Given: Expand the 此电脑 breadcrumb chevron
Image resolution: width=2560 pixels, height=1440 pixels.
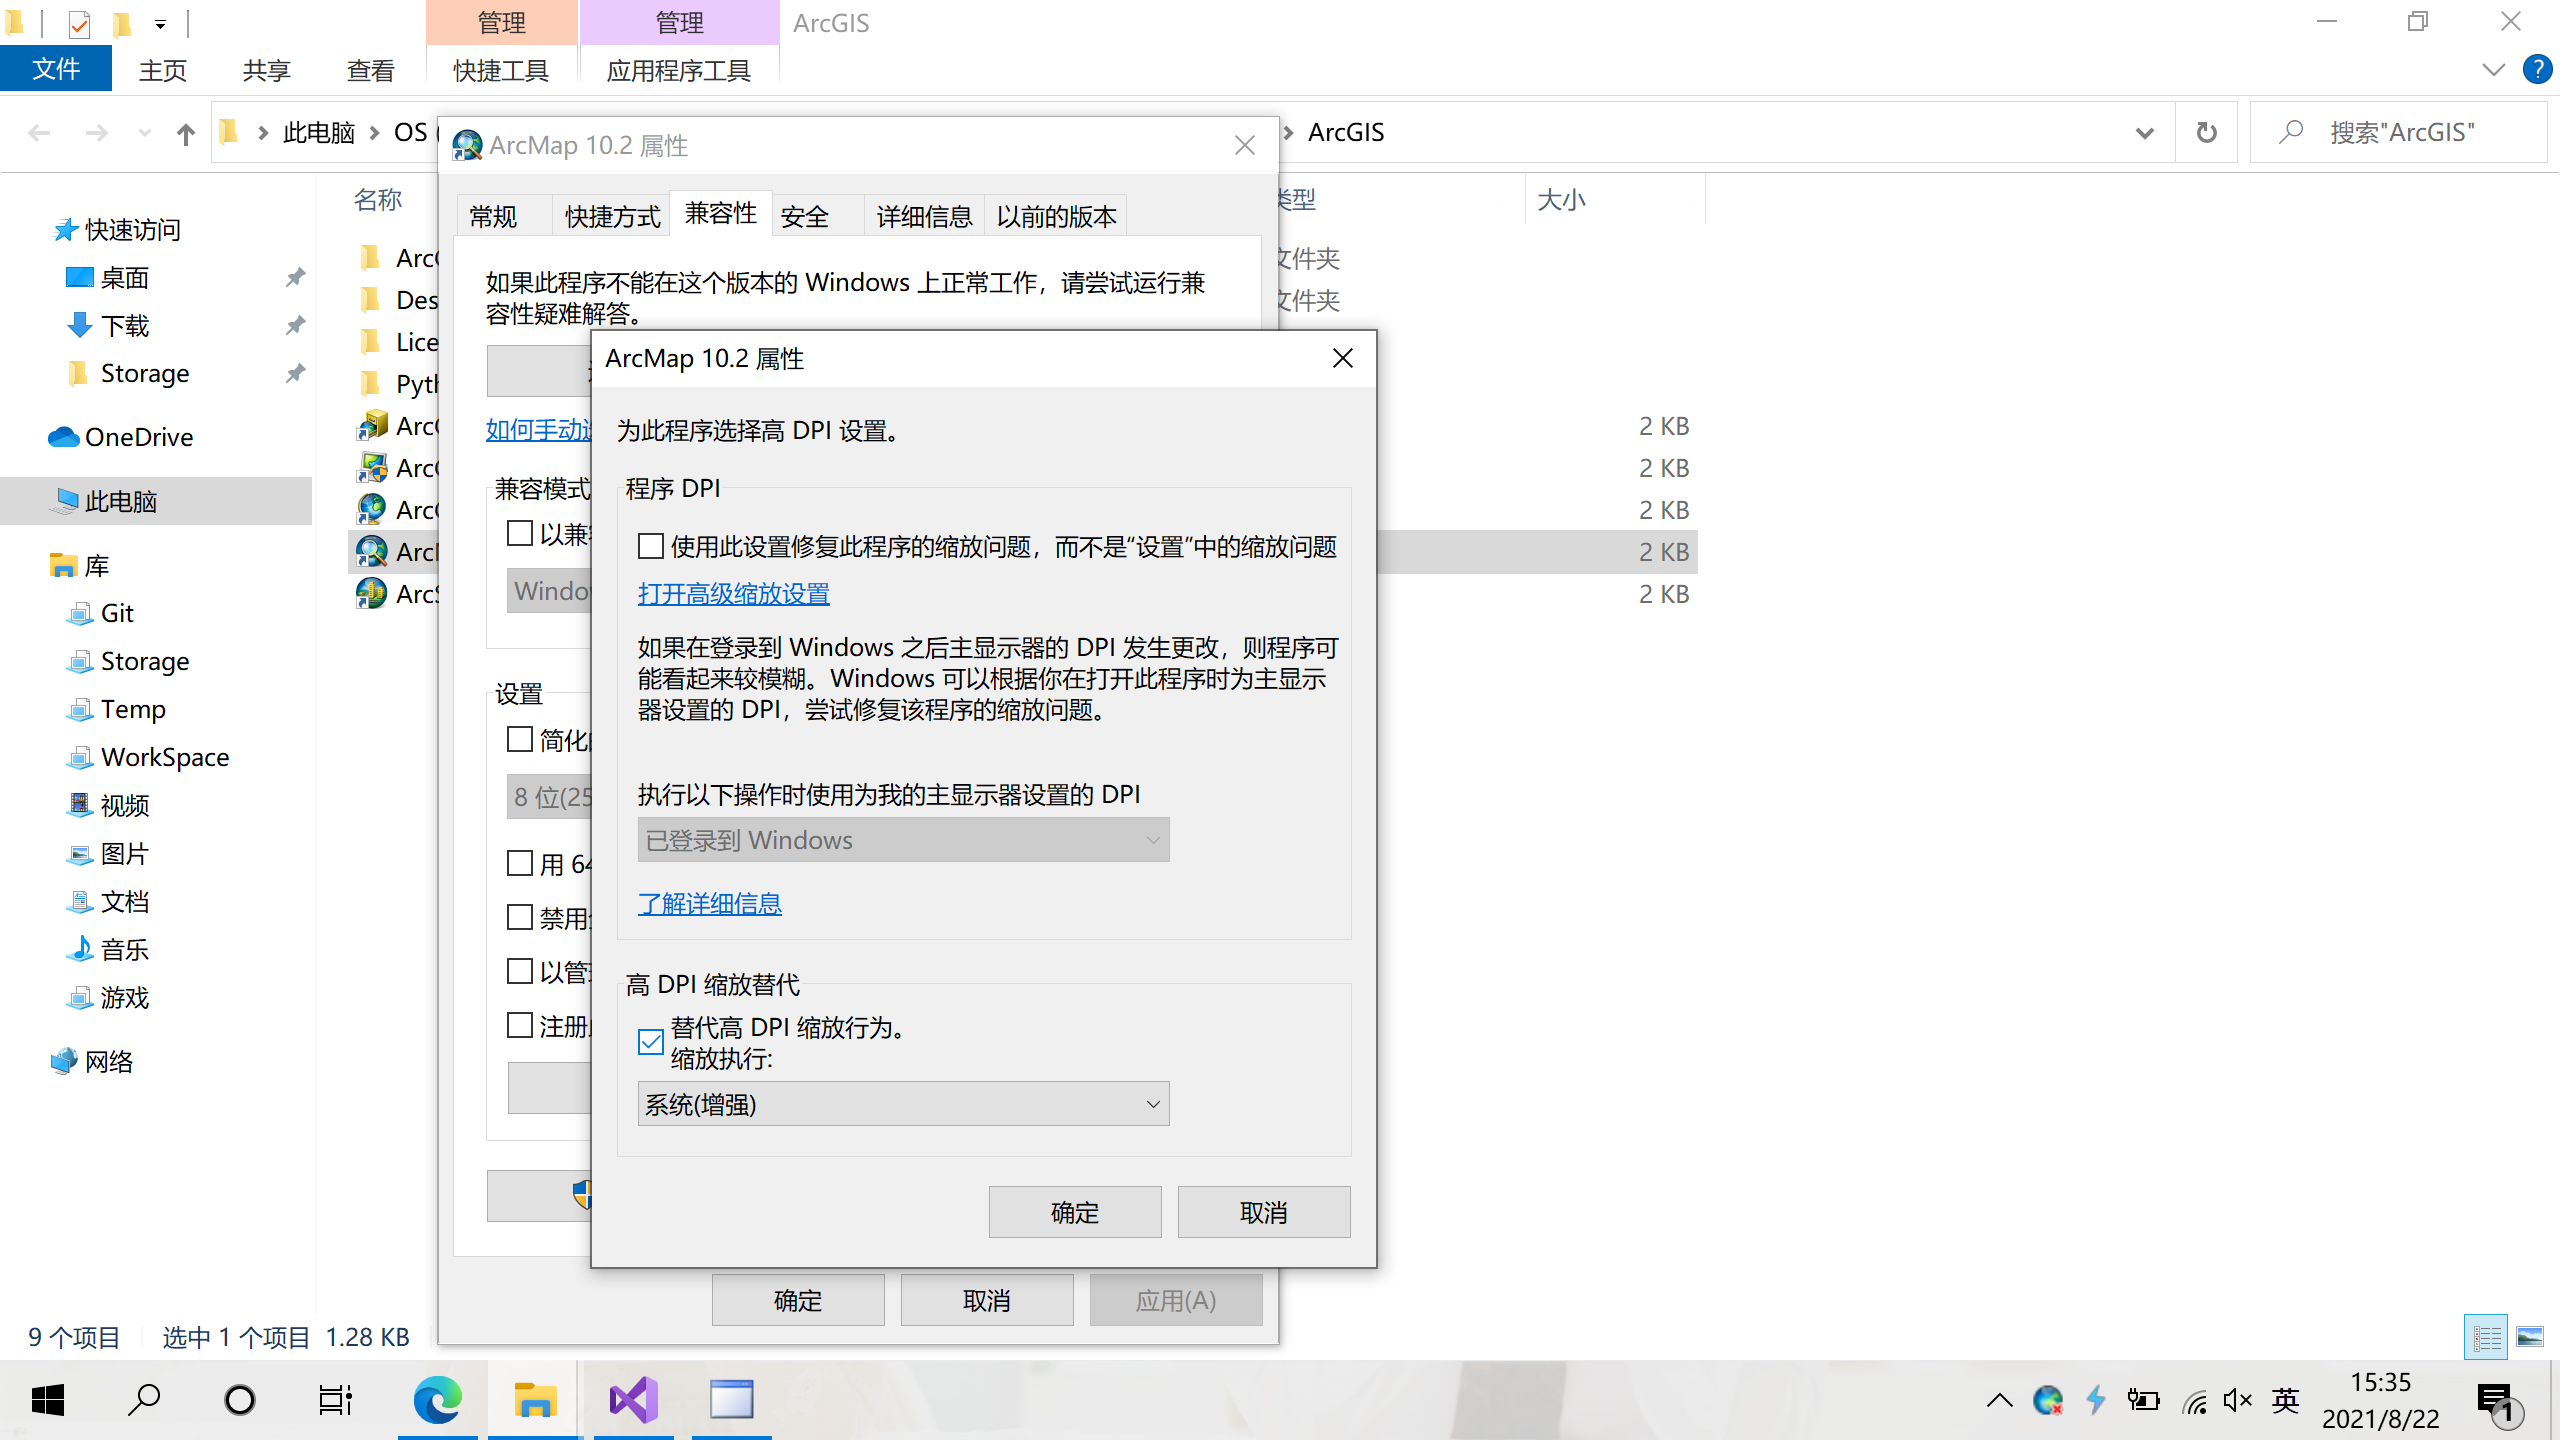Looking at the screenshot, I should (374, 133).
